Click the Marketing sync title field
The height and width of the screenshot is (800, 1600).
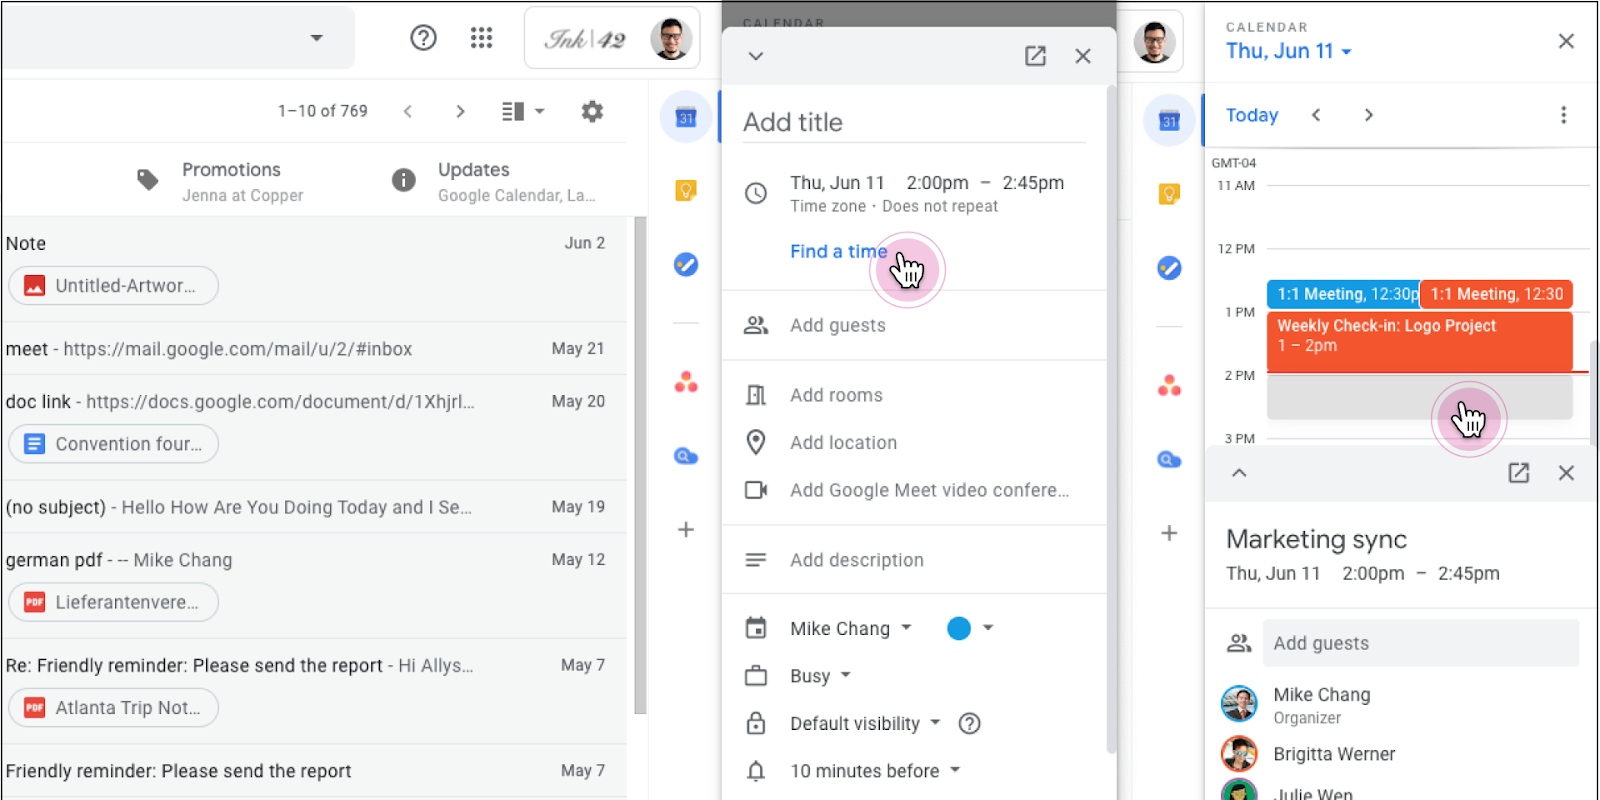tap(1316, 539)
